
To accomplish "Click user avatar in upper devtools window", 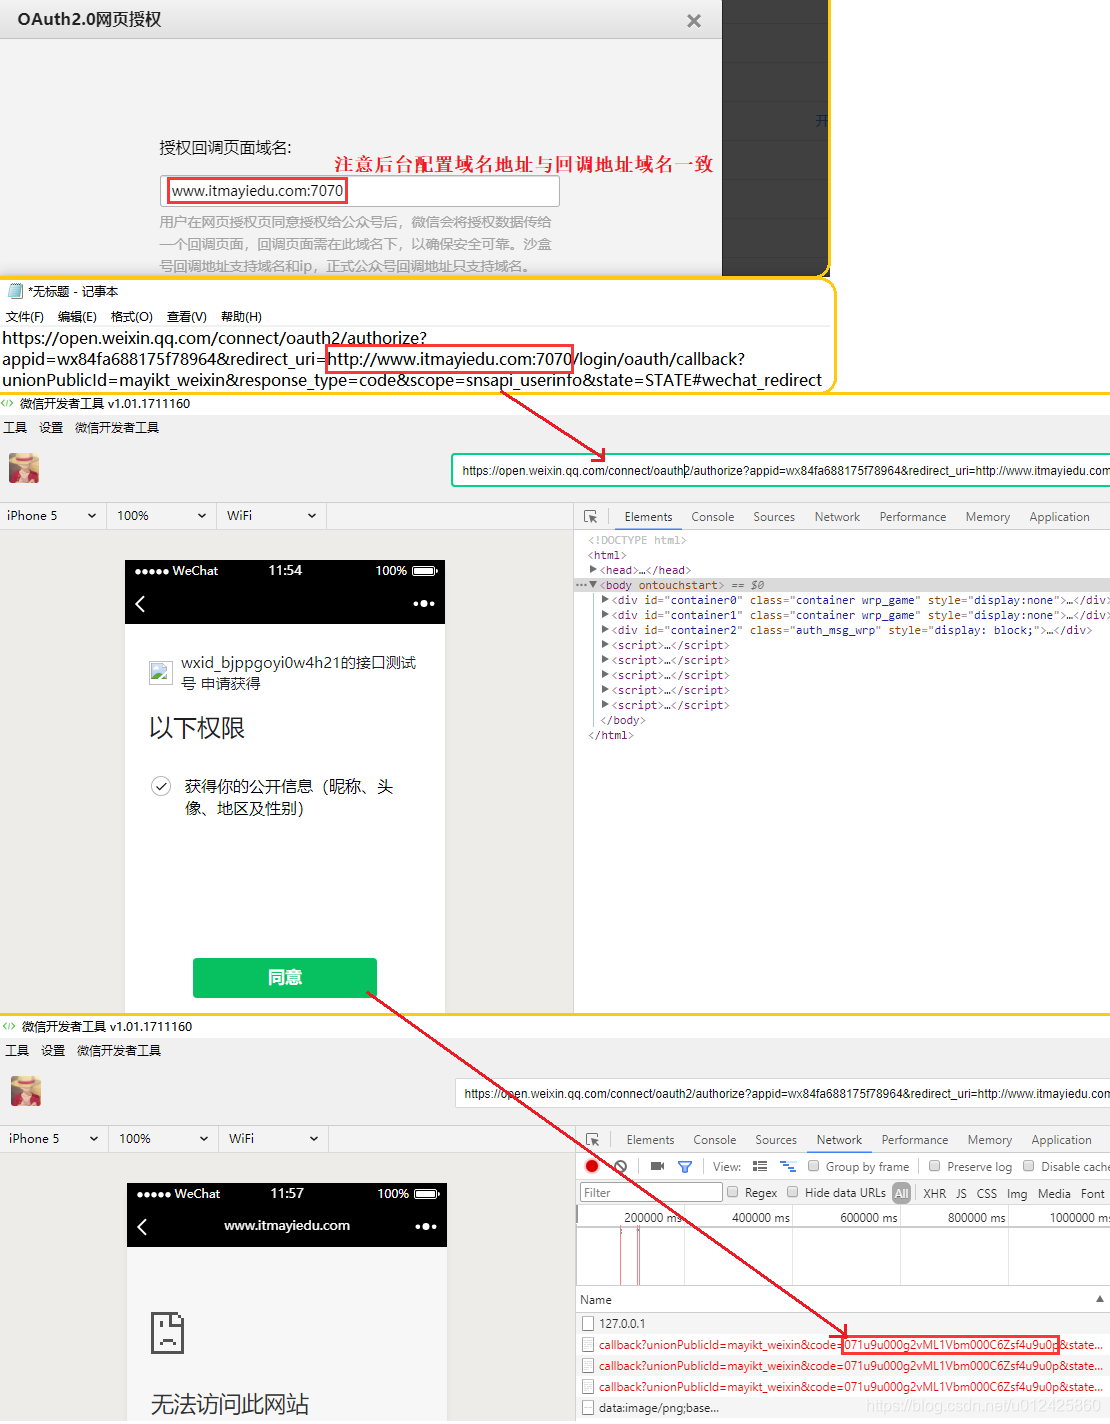I will (24, 468).
